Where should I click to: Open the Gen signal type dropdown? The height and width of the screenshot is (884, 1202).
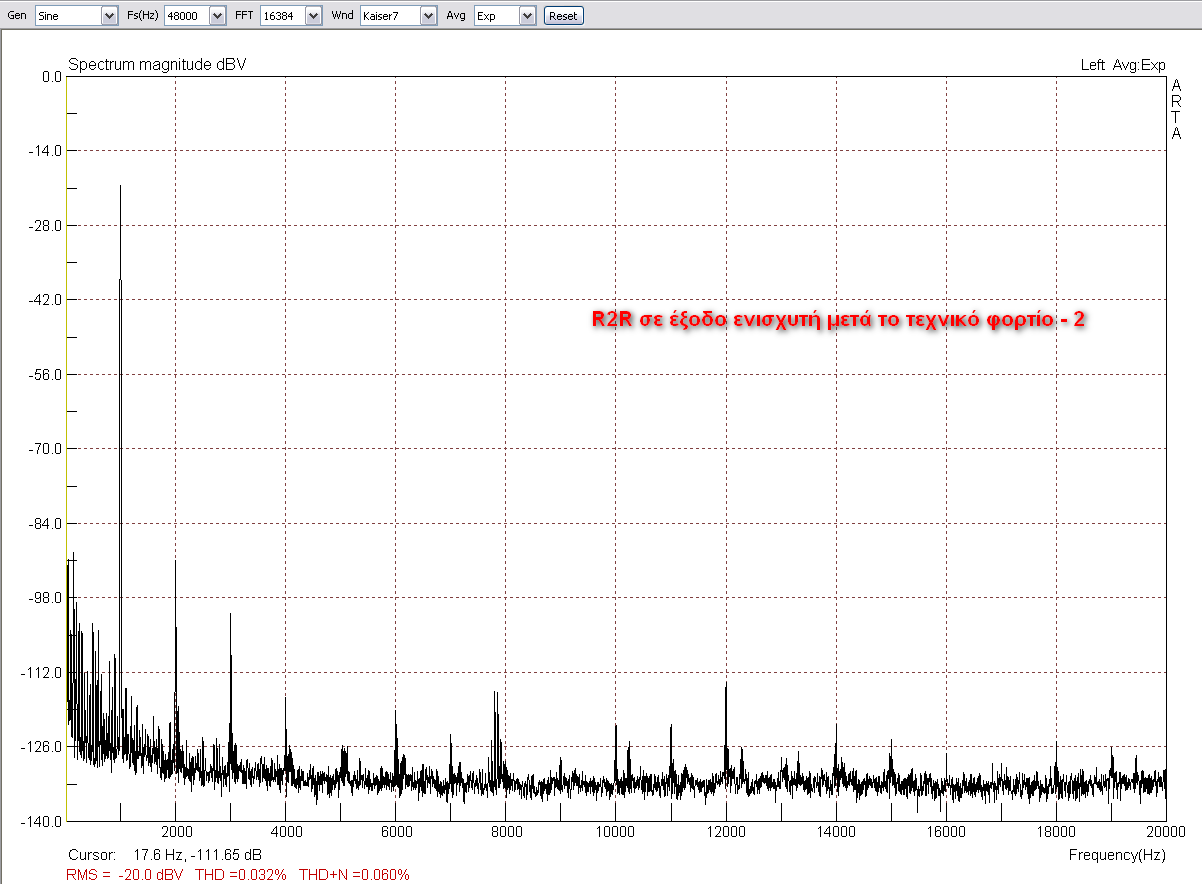tap(109, 15)
